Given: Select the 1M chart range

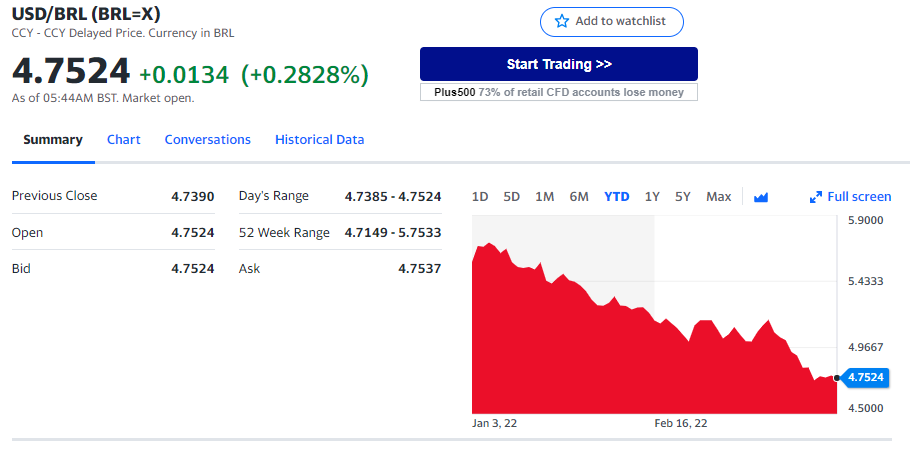Looking at the screenshot, I should [x=544, y=197].
